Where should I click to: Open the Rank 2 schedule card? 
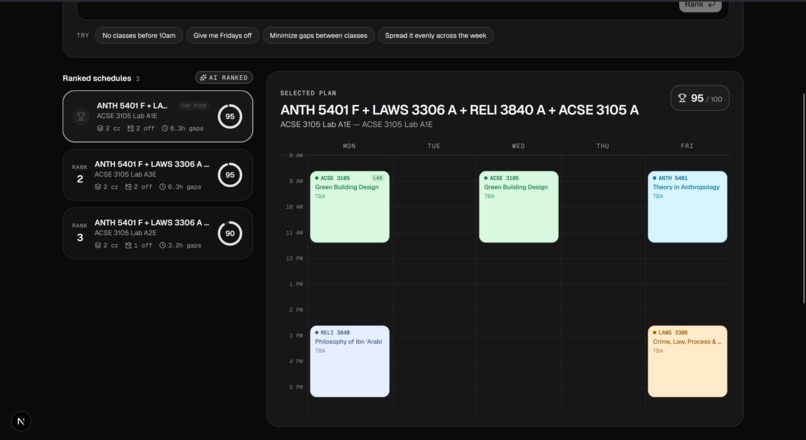click(x=158, y=175)
